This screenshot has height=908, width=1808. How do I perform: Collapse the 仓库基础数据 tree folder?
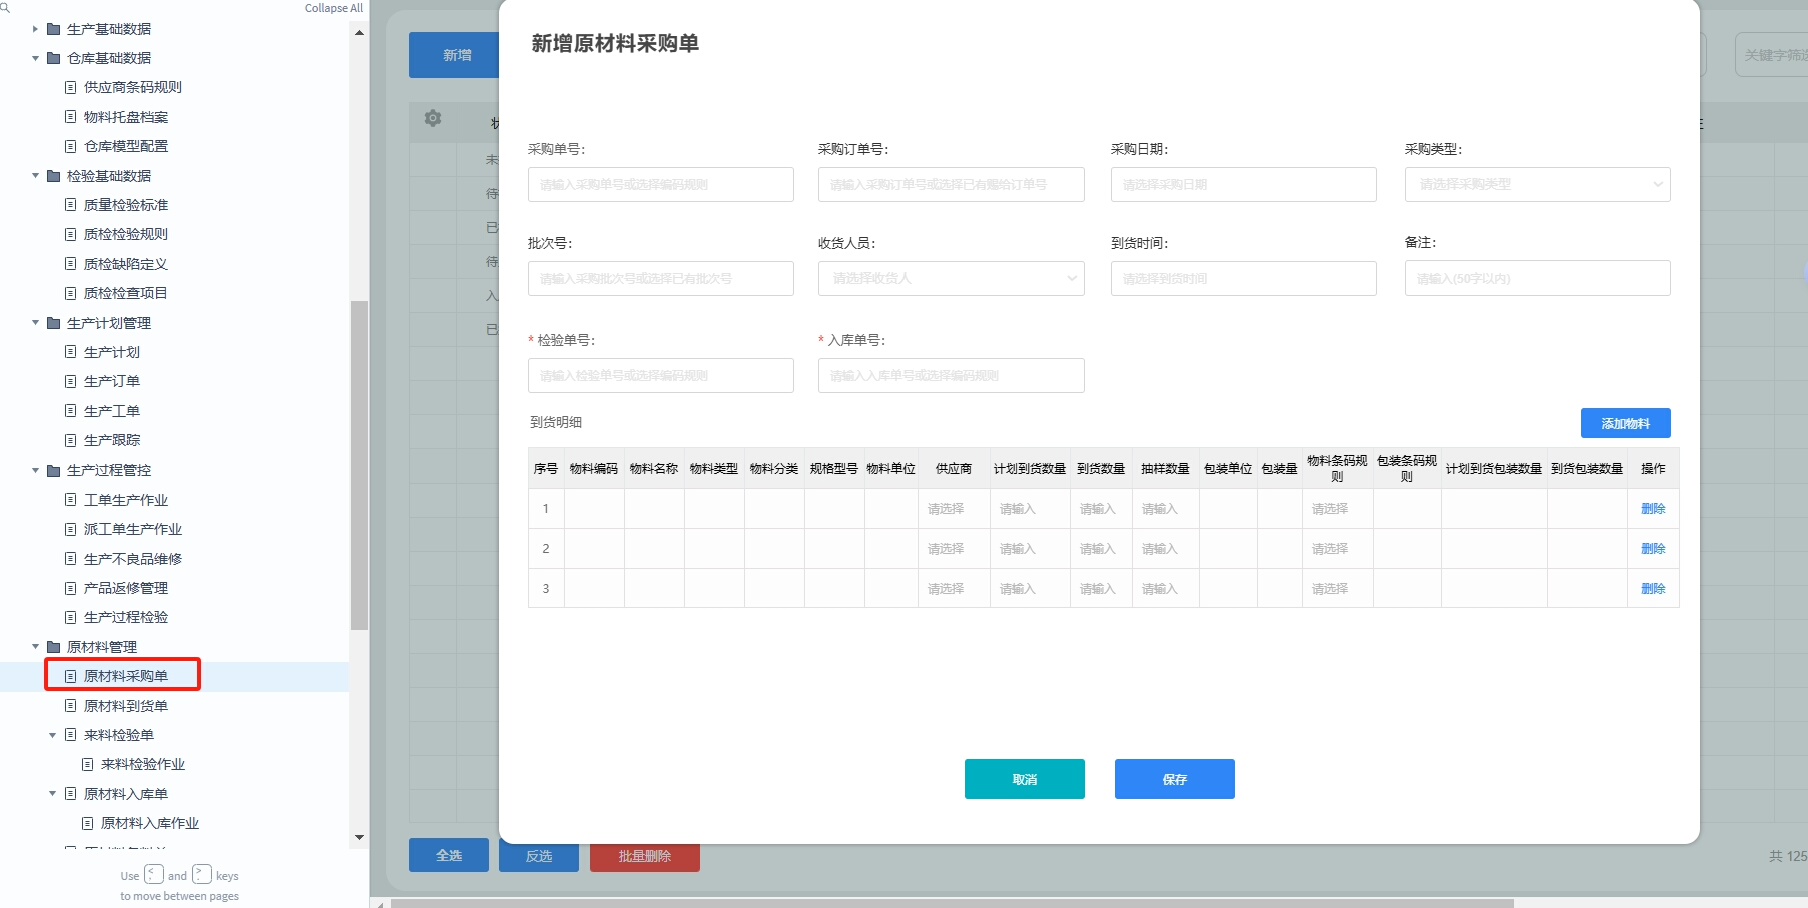coord(36,58)
